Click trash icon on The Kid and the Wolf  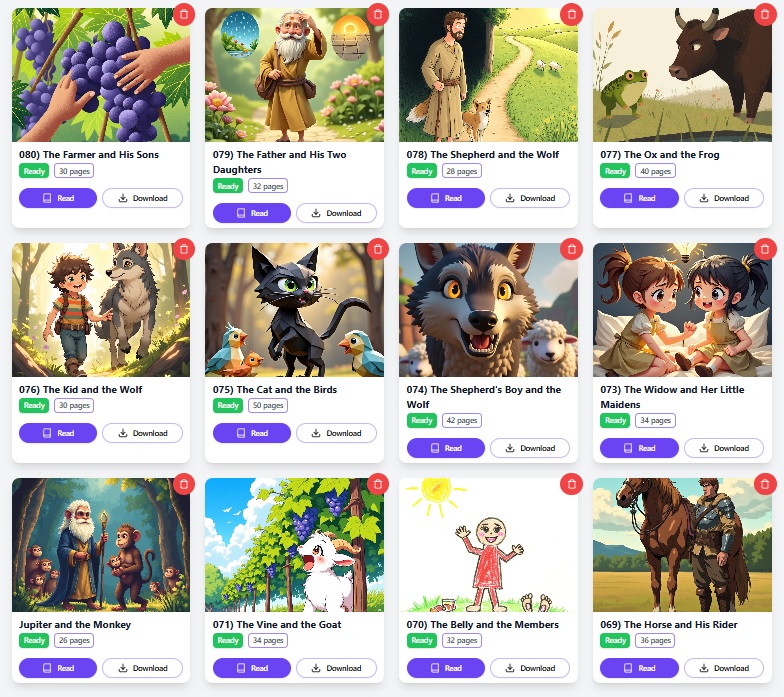pos(184,249)
